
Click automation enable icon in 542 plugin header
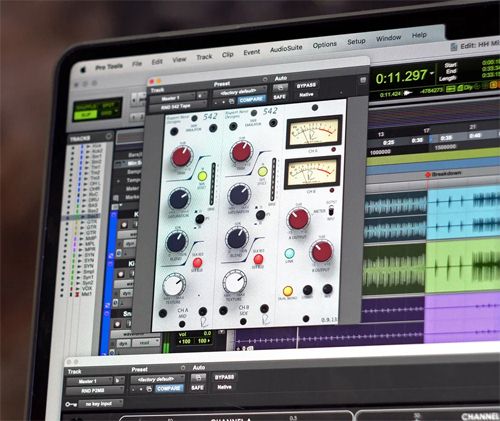tap(280, 87)
